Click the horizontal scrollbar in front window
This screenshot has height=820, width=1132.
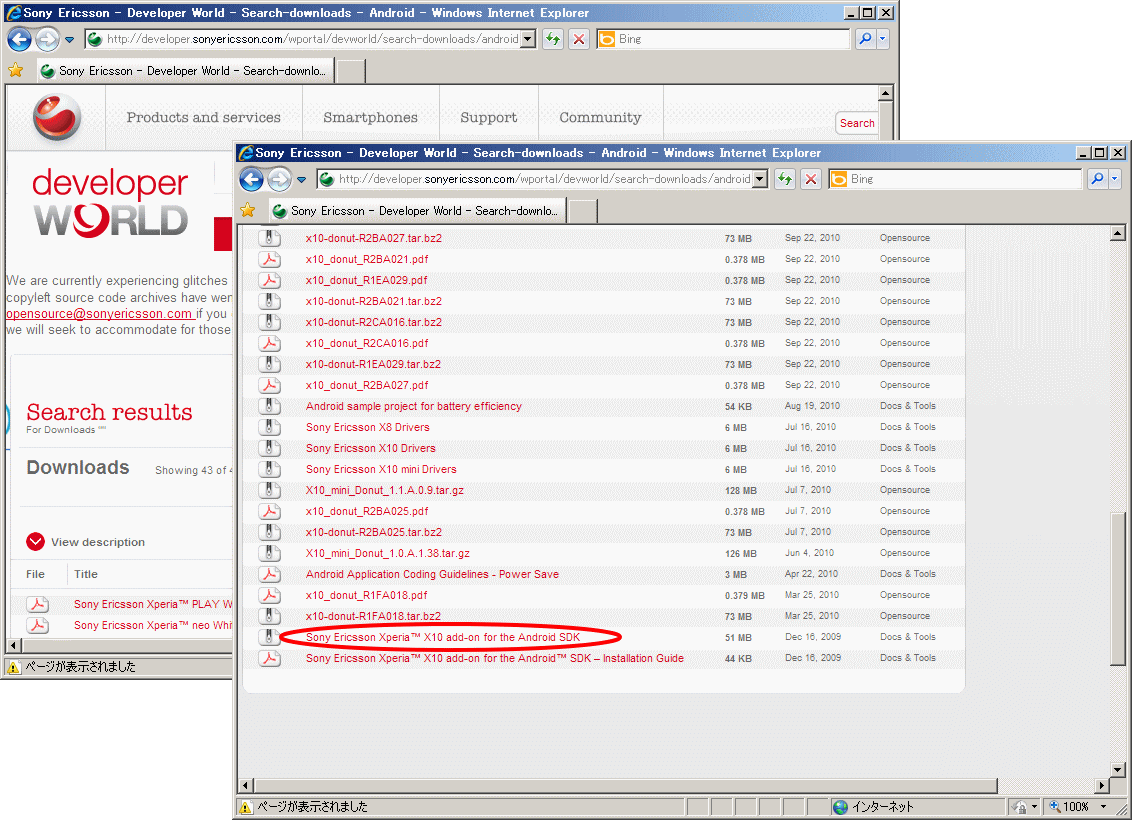point(627,785)
